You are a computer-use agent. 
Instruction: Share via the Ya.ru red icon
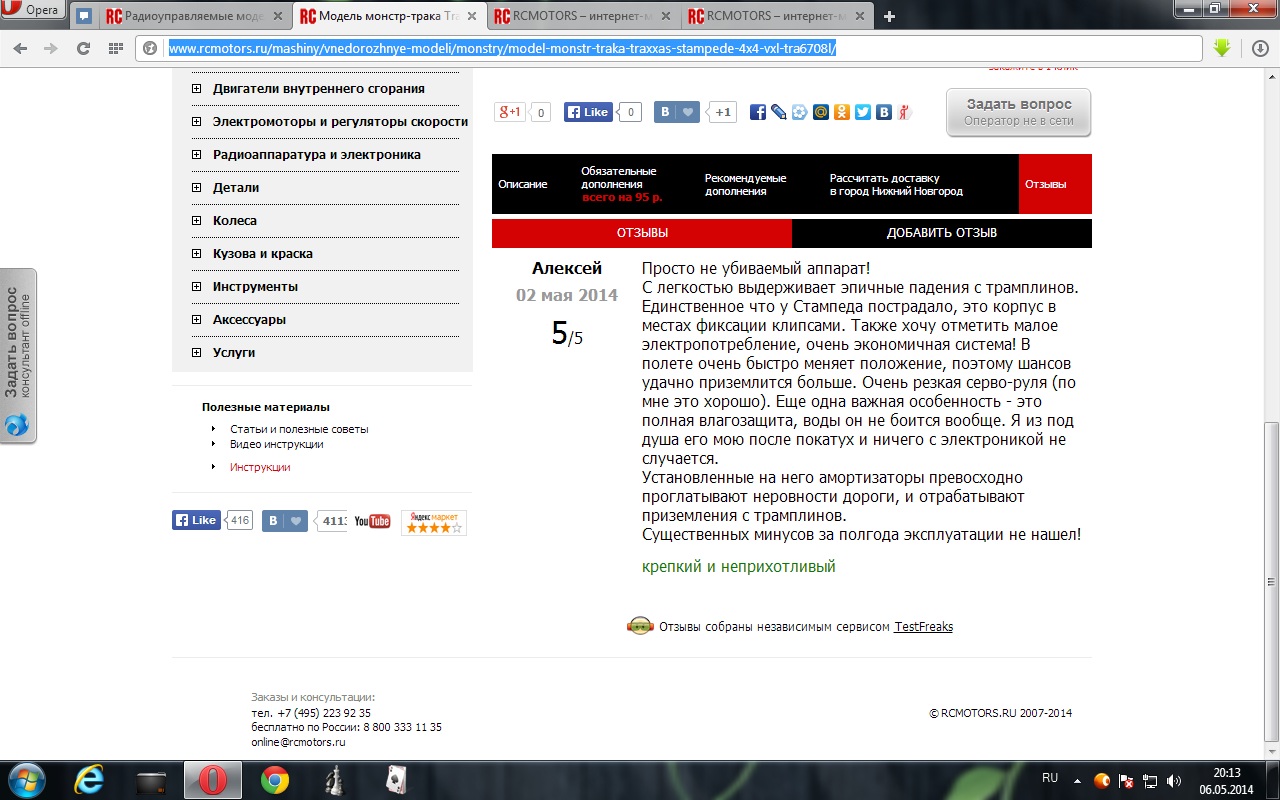905,113
